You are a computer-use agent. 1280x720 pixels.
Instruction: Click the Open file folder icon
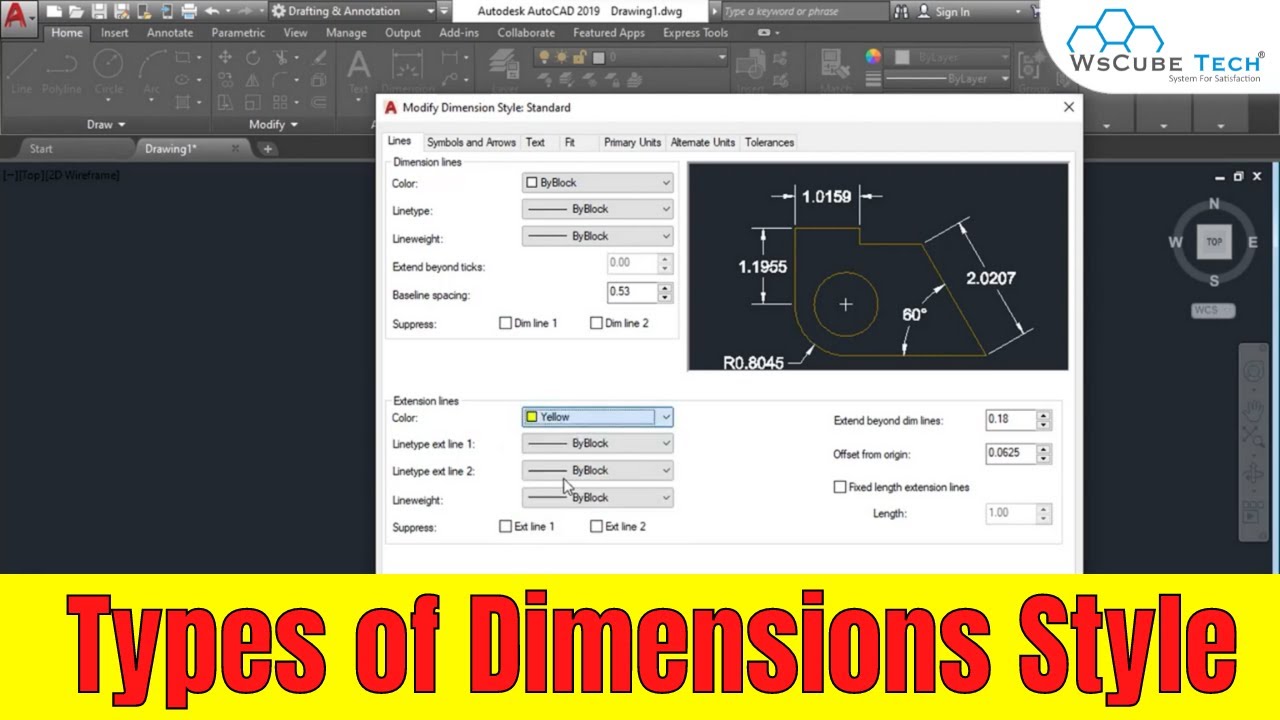(76, 12)
